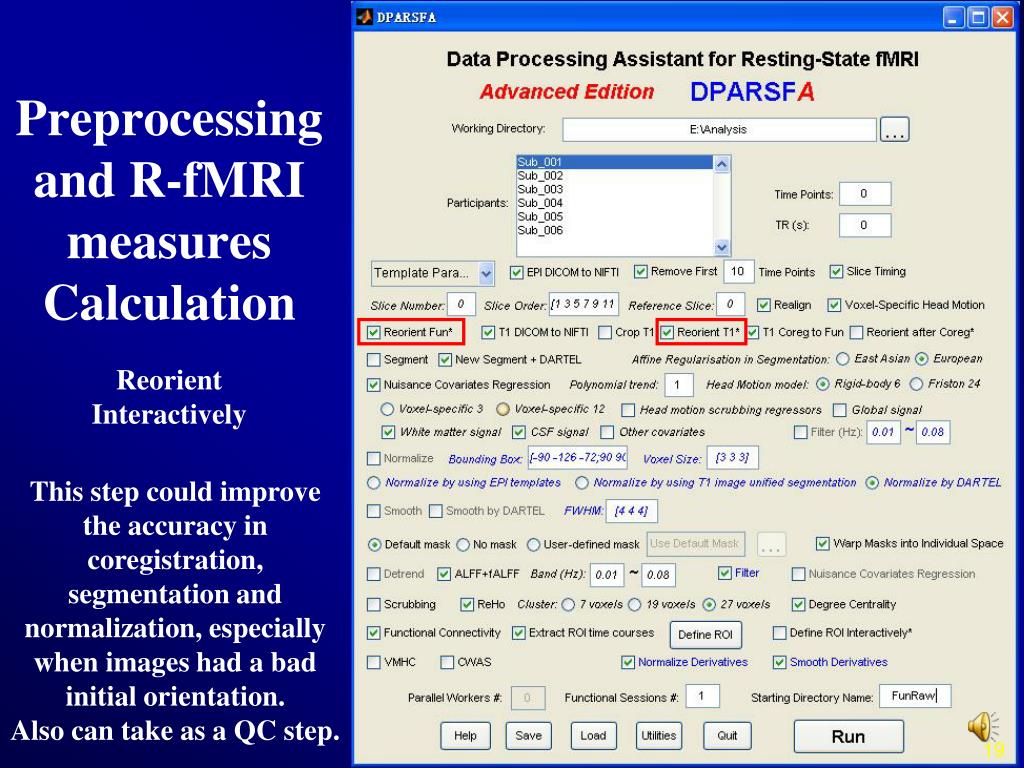The height and width of the screenshot is (768, 1024).
Task: Click the Remove First 10 value field
Action: click(x=739, y=272)
